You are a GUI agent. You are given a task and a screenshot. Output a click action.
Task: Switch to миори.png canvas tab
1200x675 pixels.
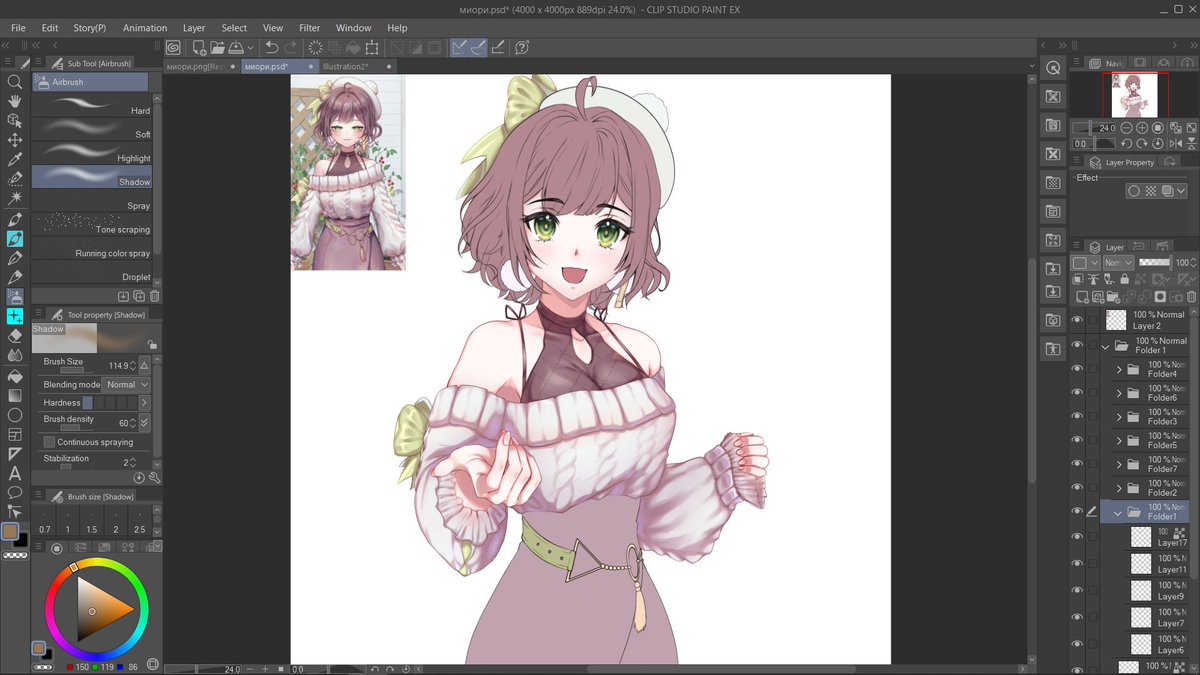pos(199,66)
